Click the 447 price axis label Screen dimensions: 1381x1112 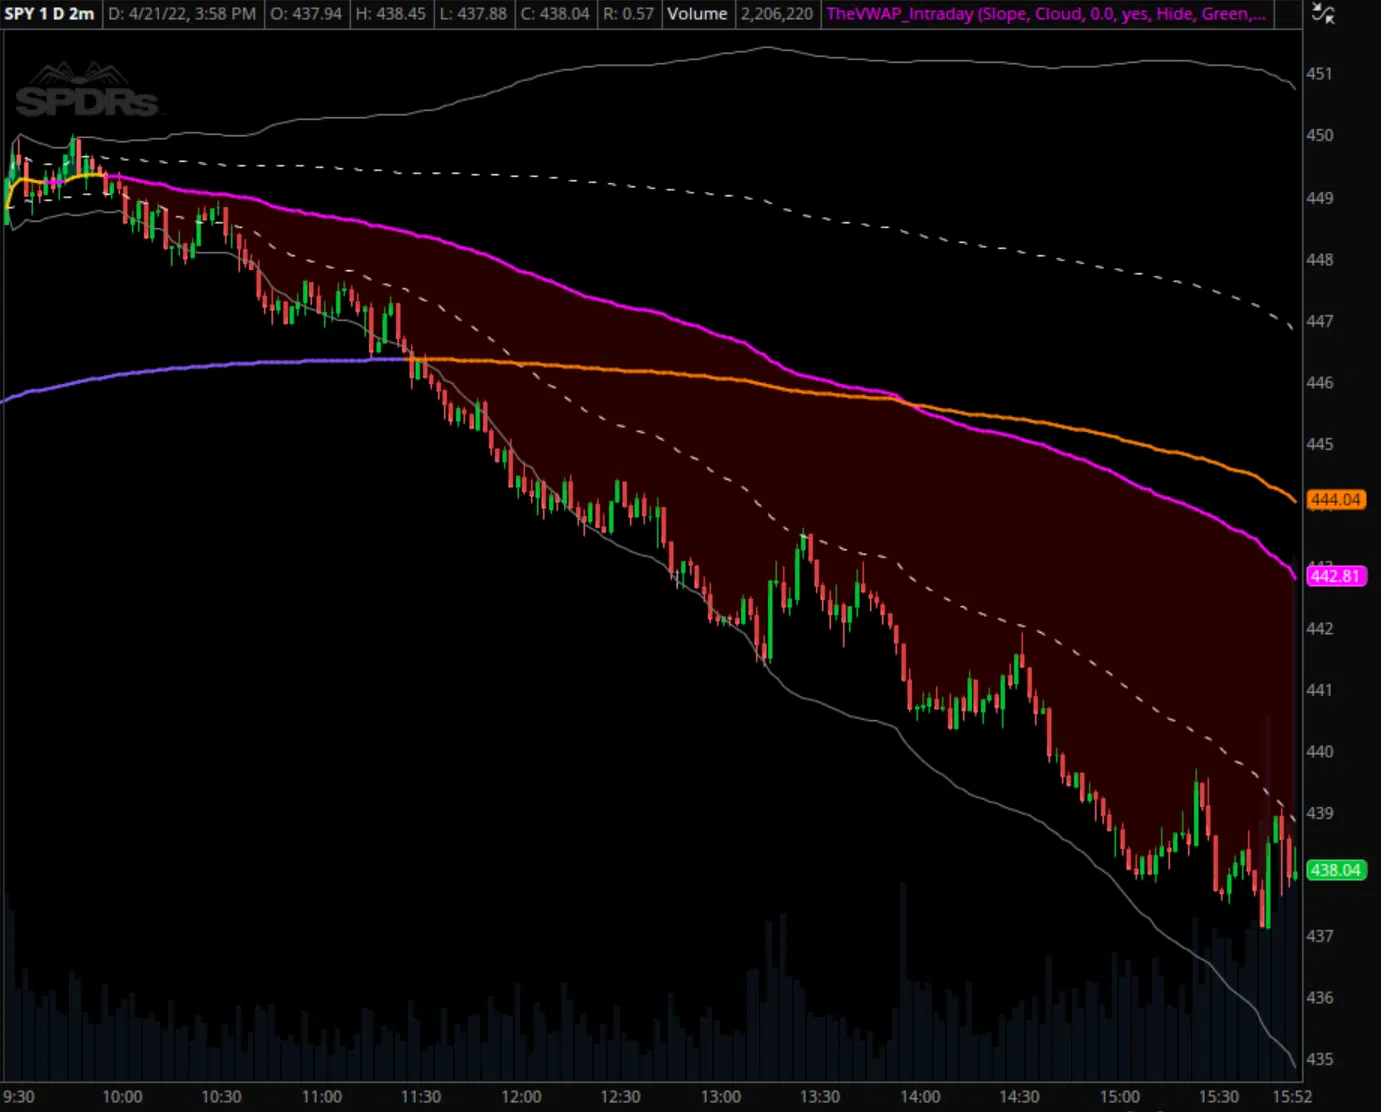[x=1320, y=321]
